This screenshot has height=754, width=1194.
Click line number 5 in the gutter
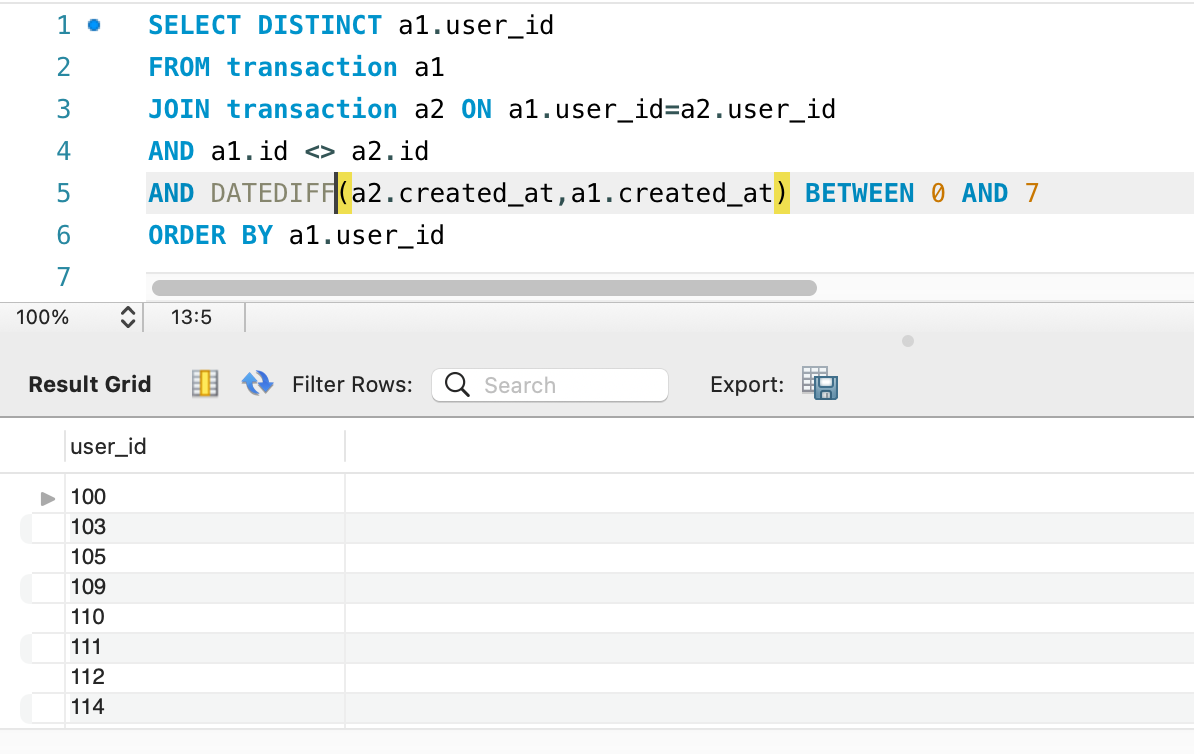click(64, 193)
